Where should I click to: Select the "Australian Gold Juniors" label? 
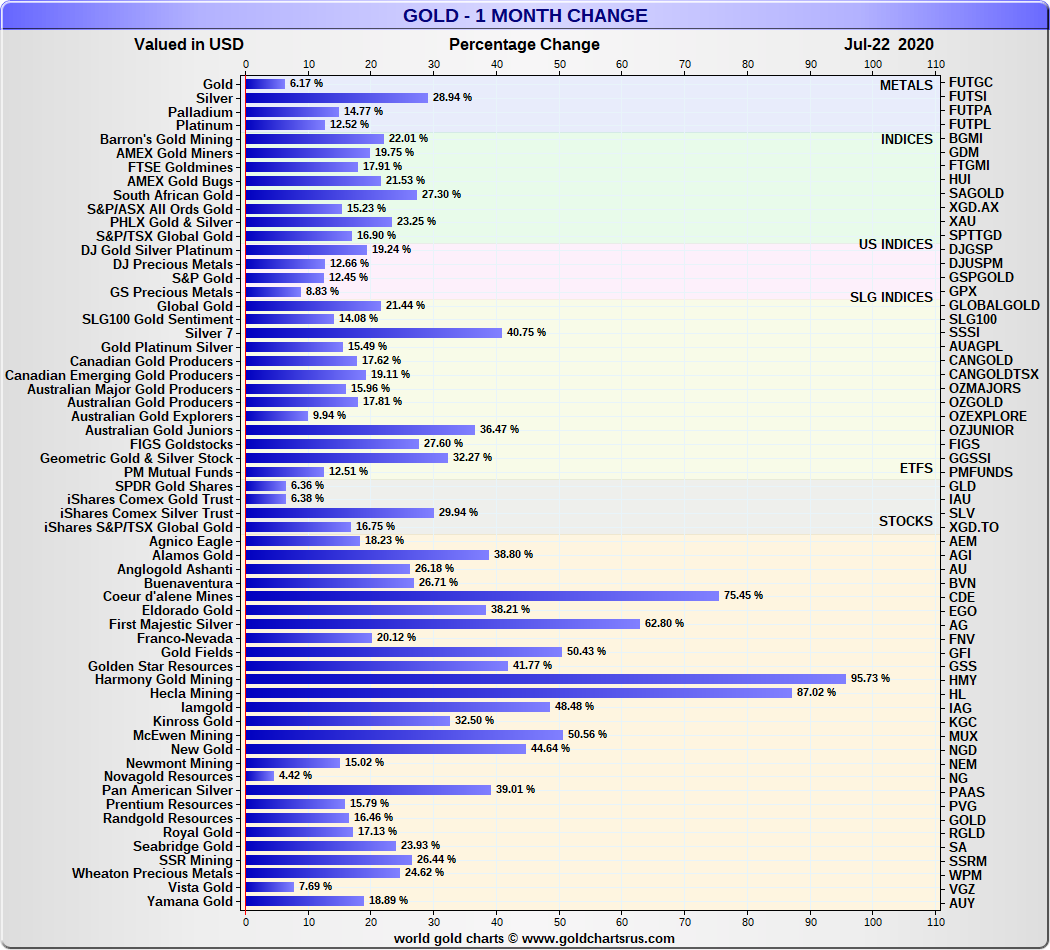pos(159,430)
